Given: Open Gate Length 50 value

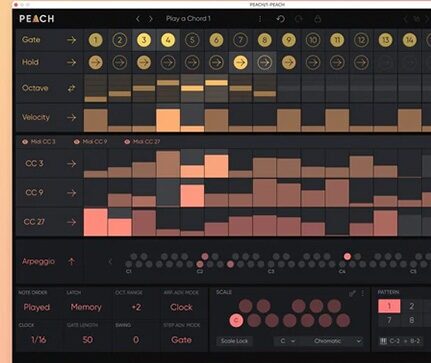Looking at the screenshot, I should click(87, 340).
